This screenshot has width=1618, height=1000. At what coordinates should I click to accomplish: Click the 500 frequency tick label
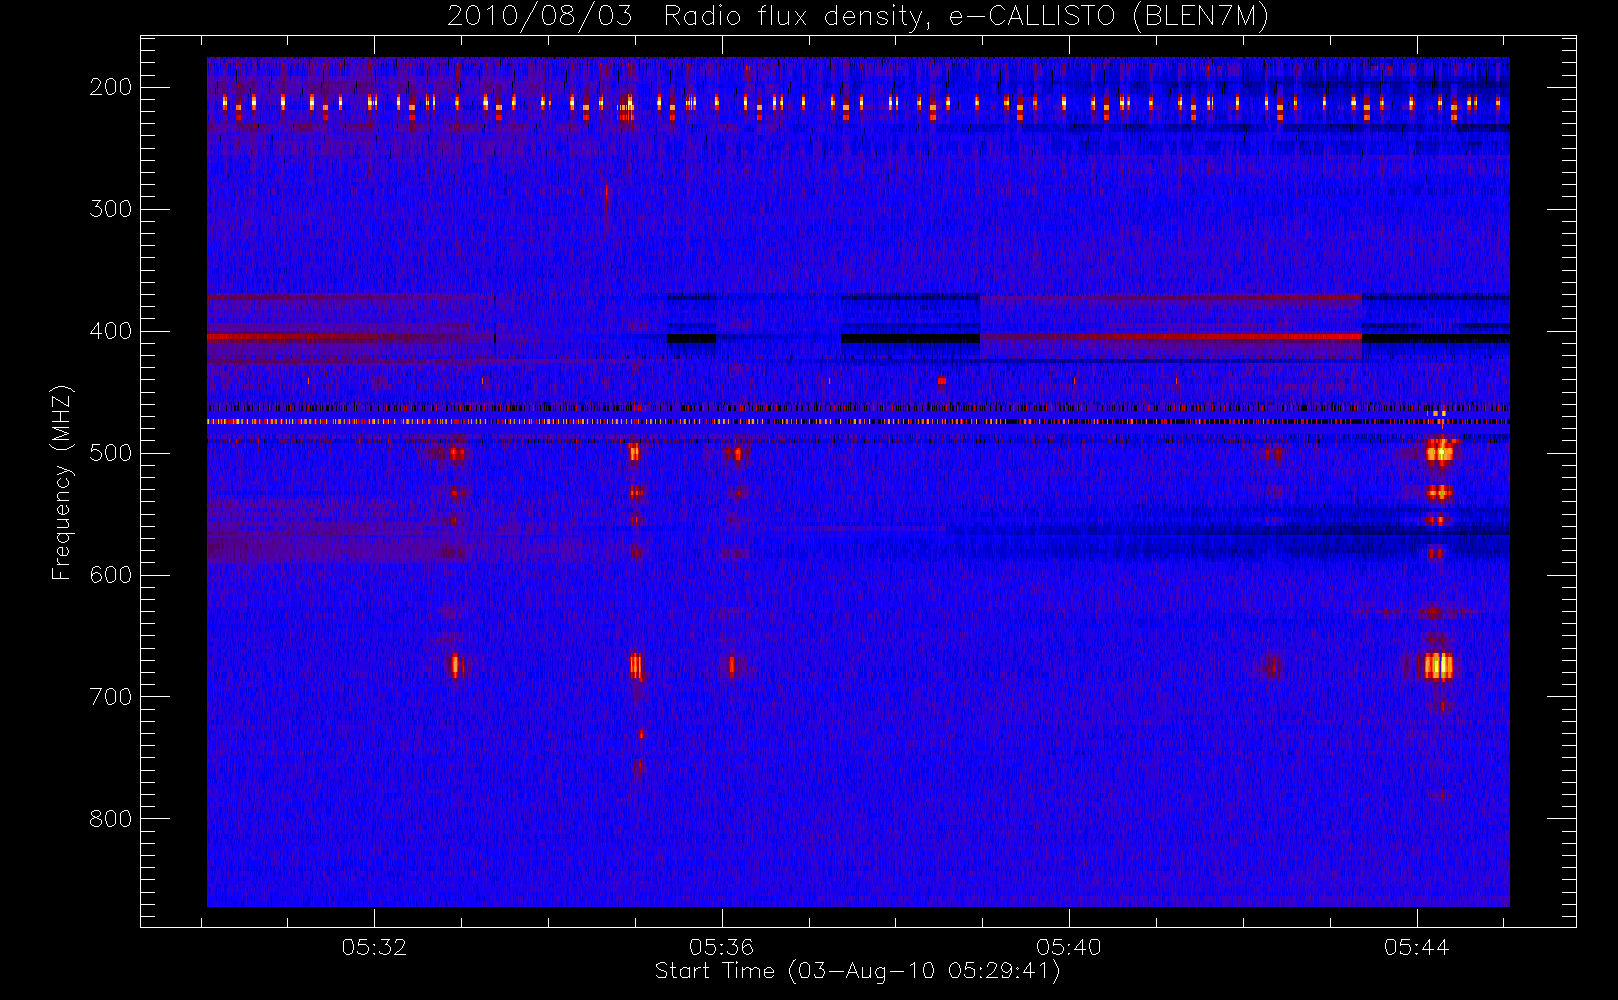click(x=110, y=453)
